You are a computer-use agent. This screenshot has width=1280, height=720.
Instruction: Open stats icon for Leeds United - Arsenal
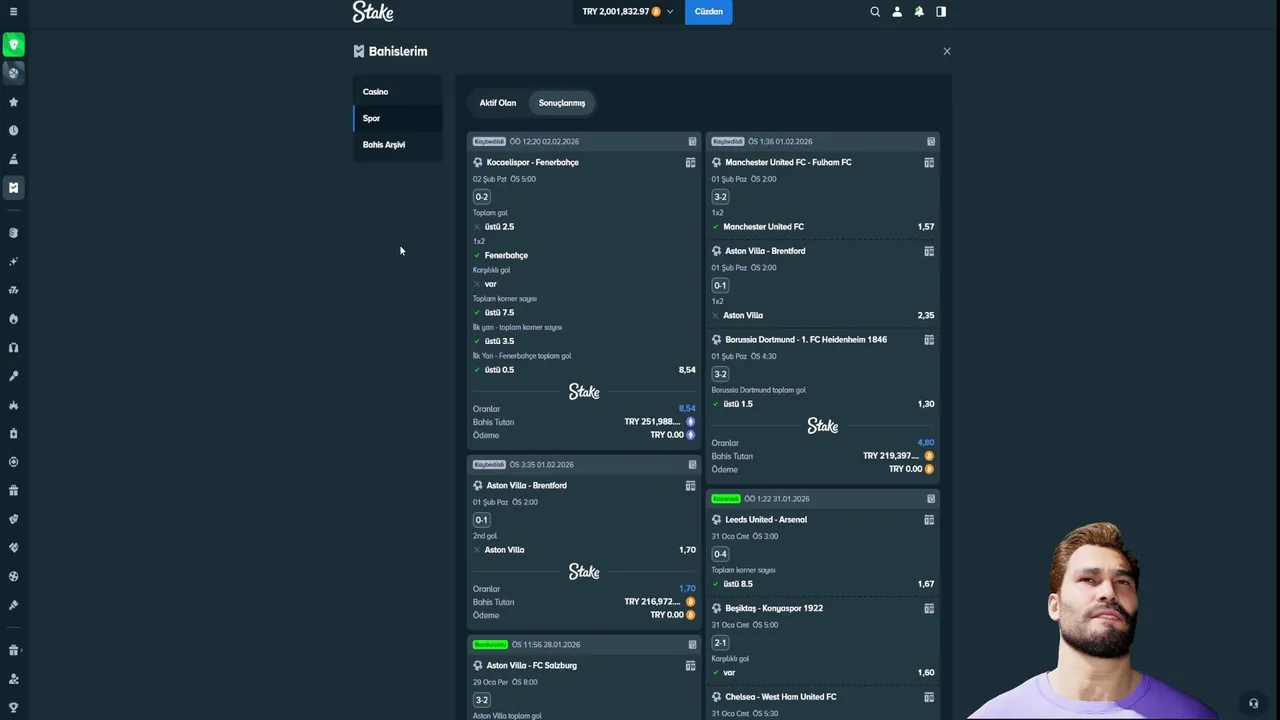[929, 520]
